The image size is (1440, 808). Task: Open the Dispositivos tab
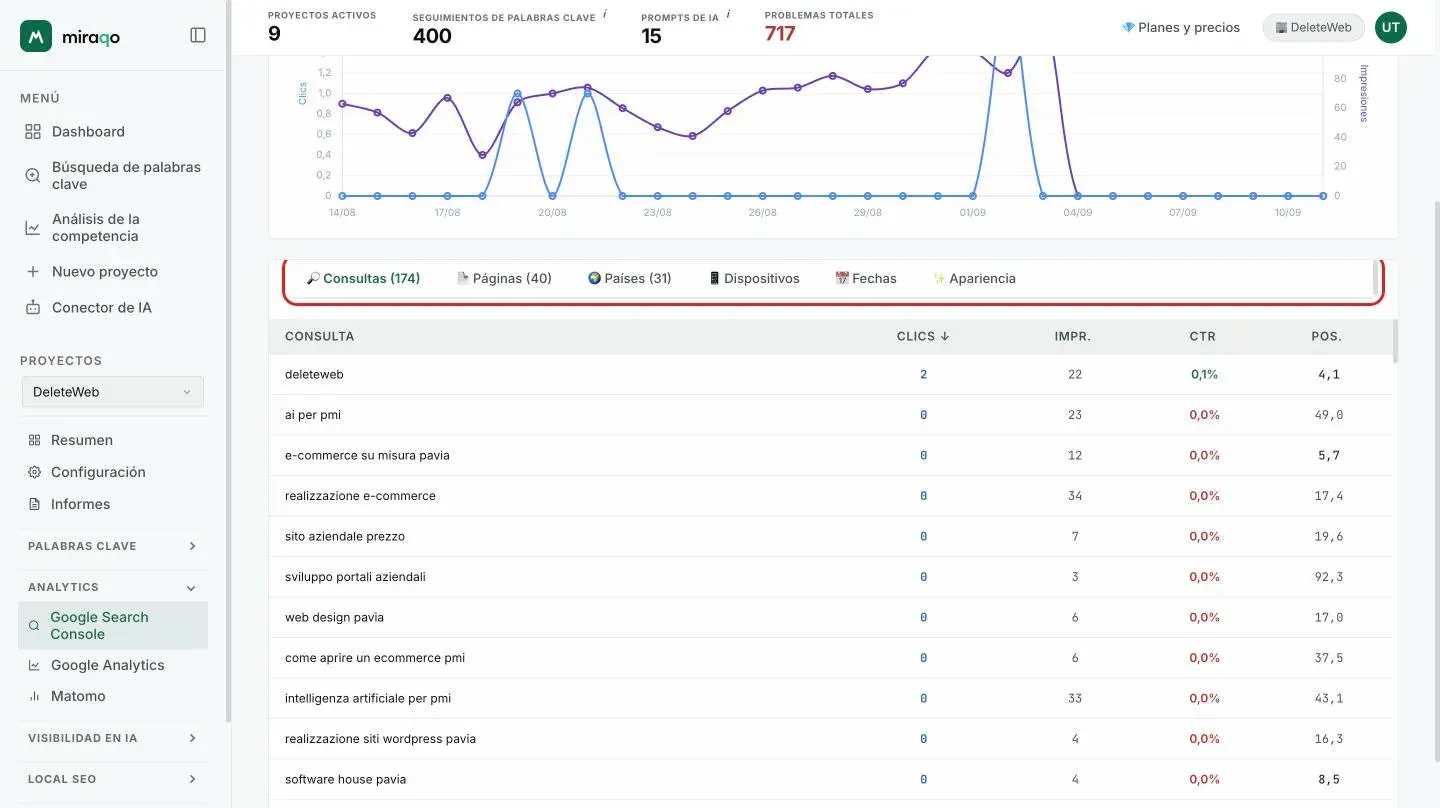(754, 279)
